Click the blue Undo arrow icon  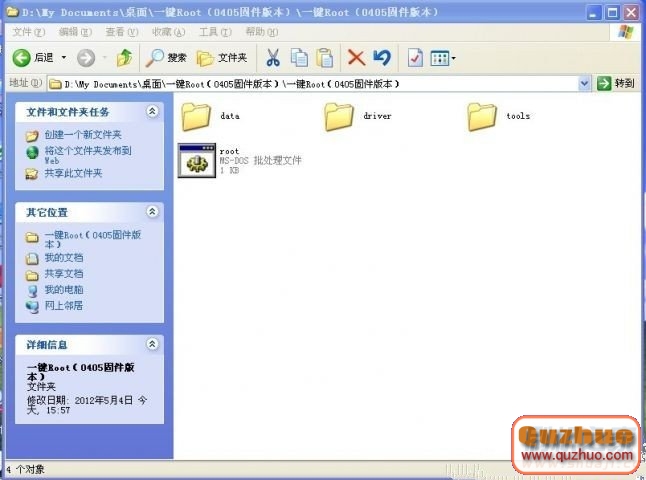point(382,58)
